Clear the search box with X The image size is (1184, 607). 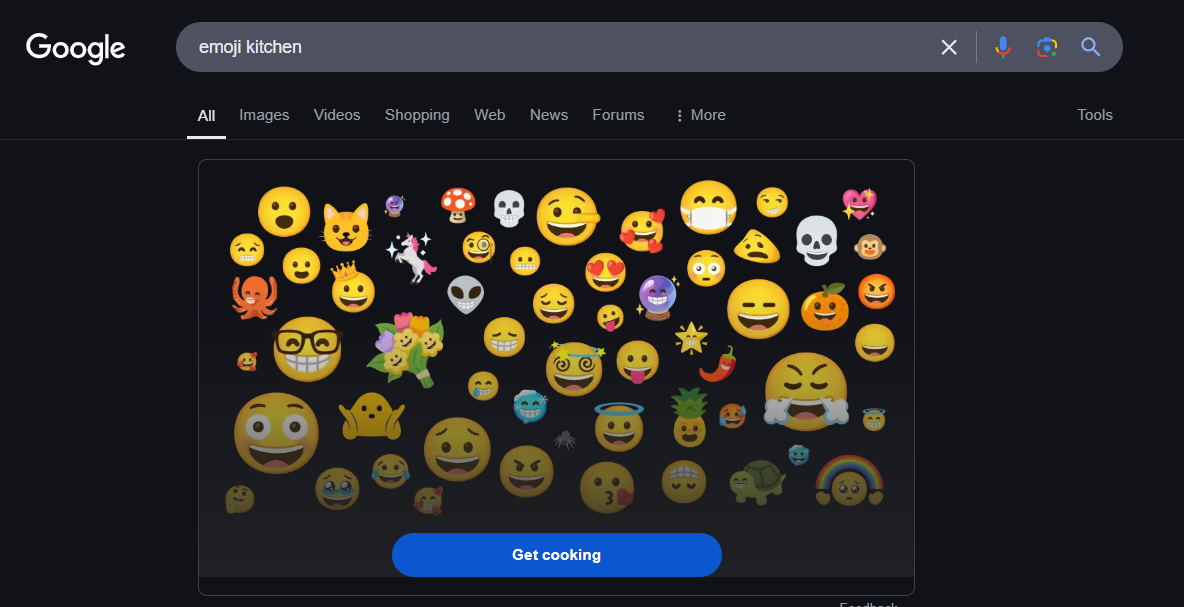[x=949, y=48]
